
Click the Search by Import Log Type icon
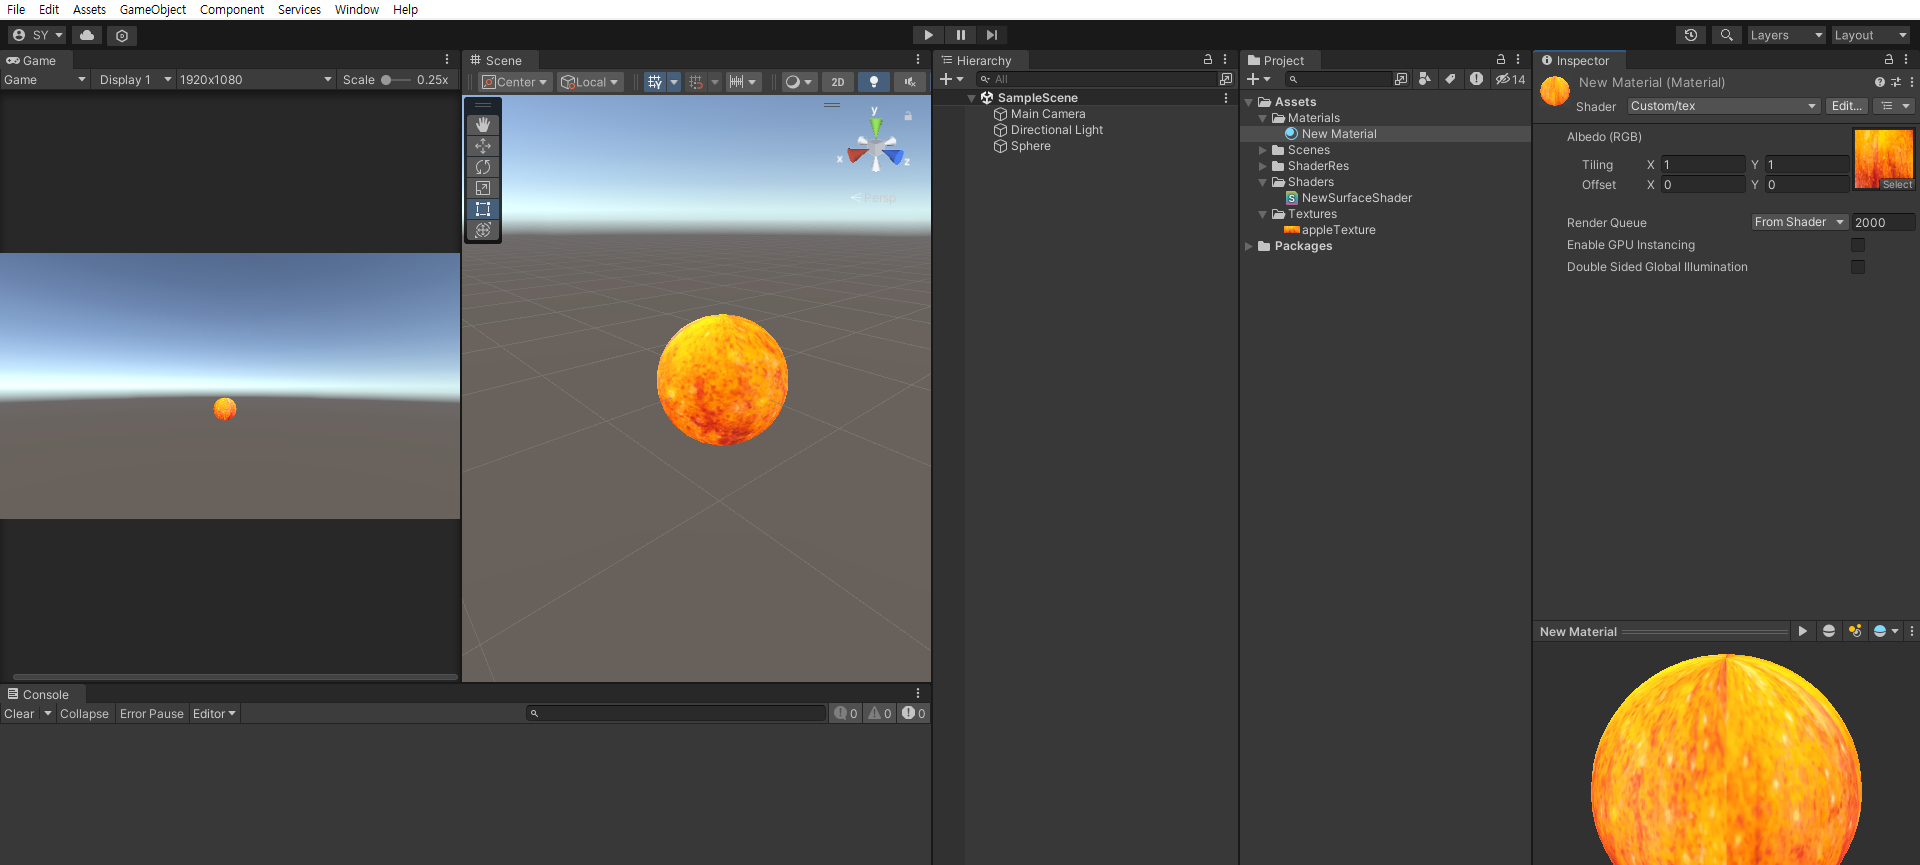tap(1476, 79)
